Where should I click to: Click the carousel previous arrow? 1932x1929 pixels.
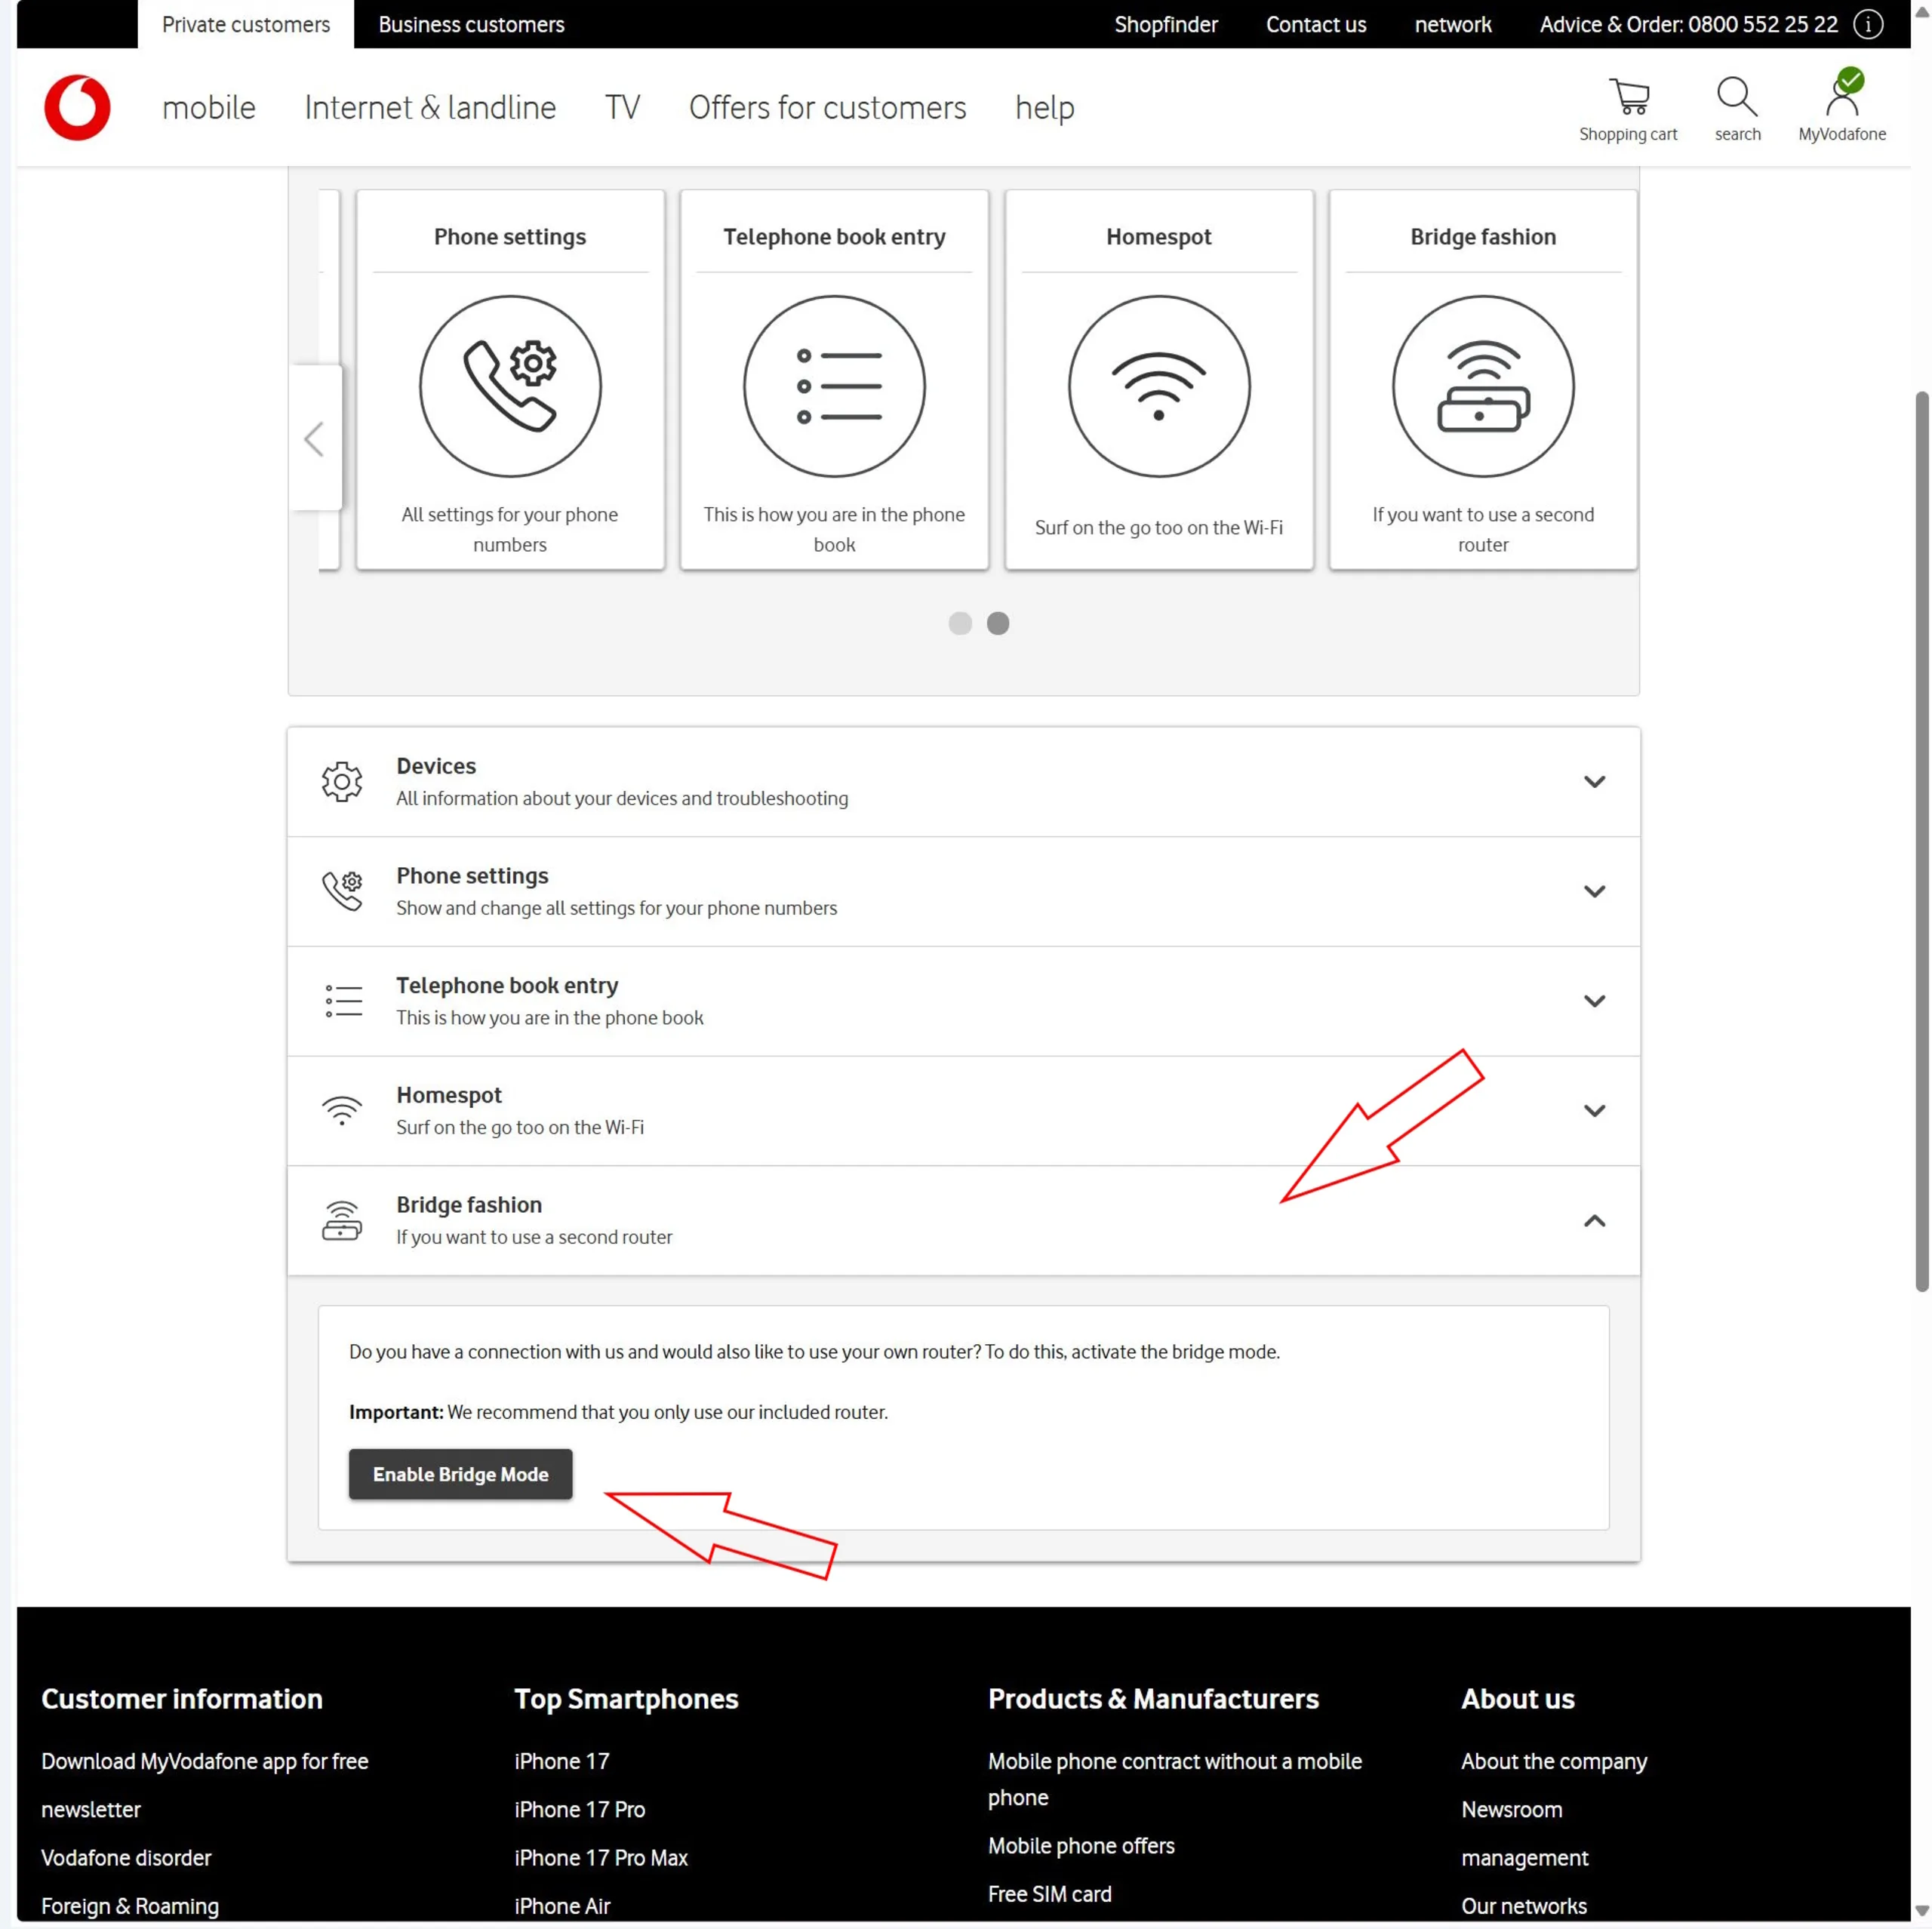[315, 438]
